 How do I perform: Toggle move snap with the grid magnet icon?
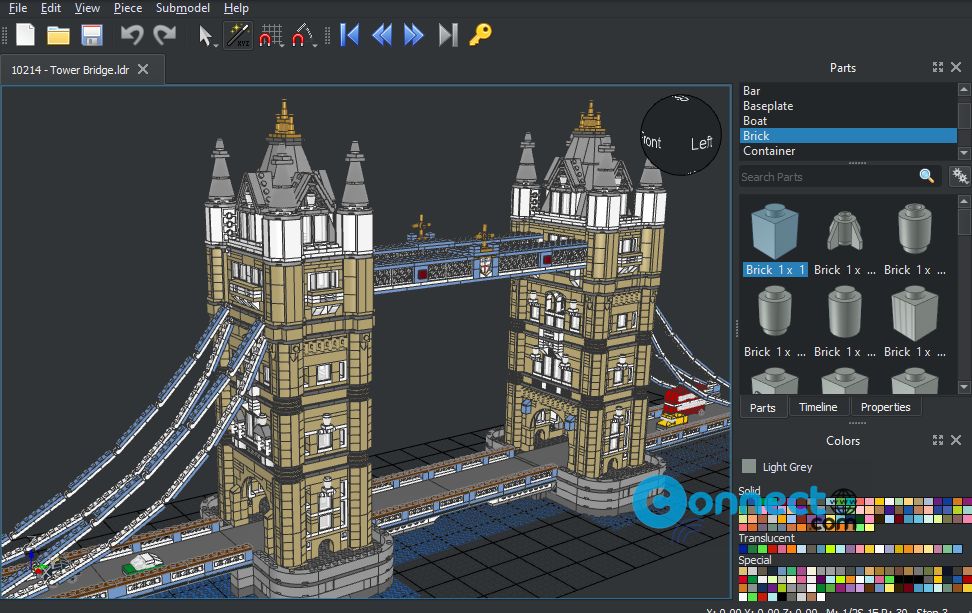click(270, 35)
